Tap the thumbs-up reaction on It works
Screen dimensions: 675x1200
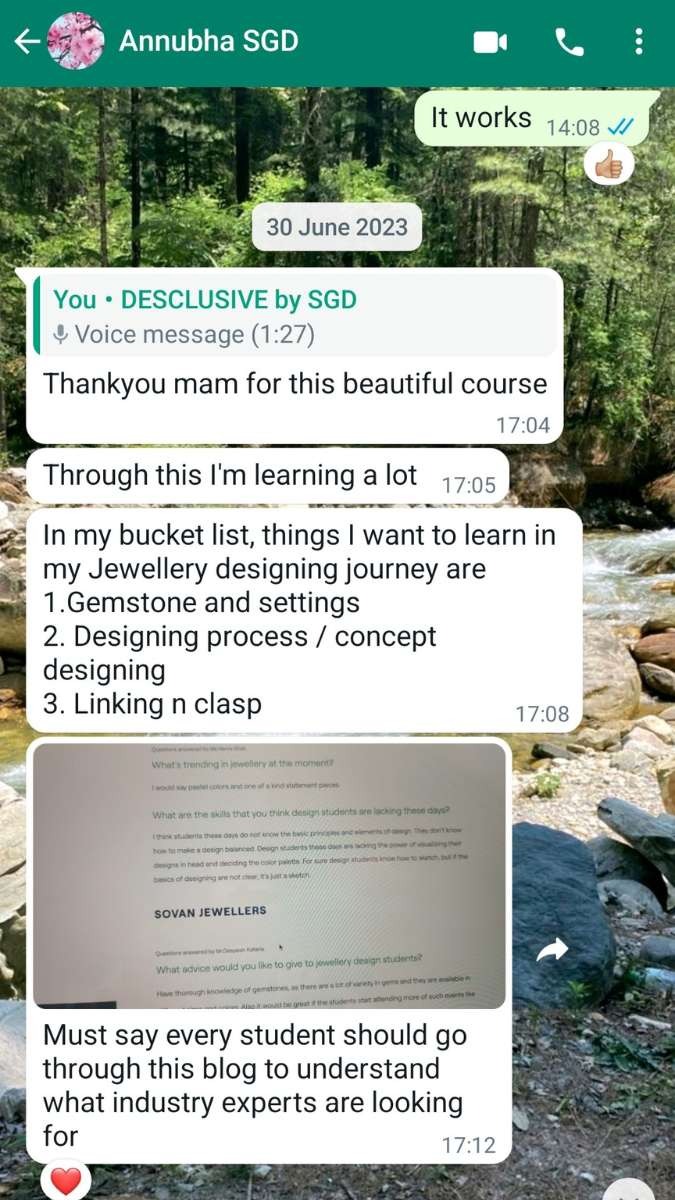(x=609, y=162)
